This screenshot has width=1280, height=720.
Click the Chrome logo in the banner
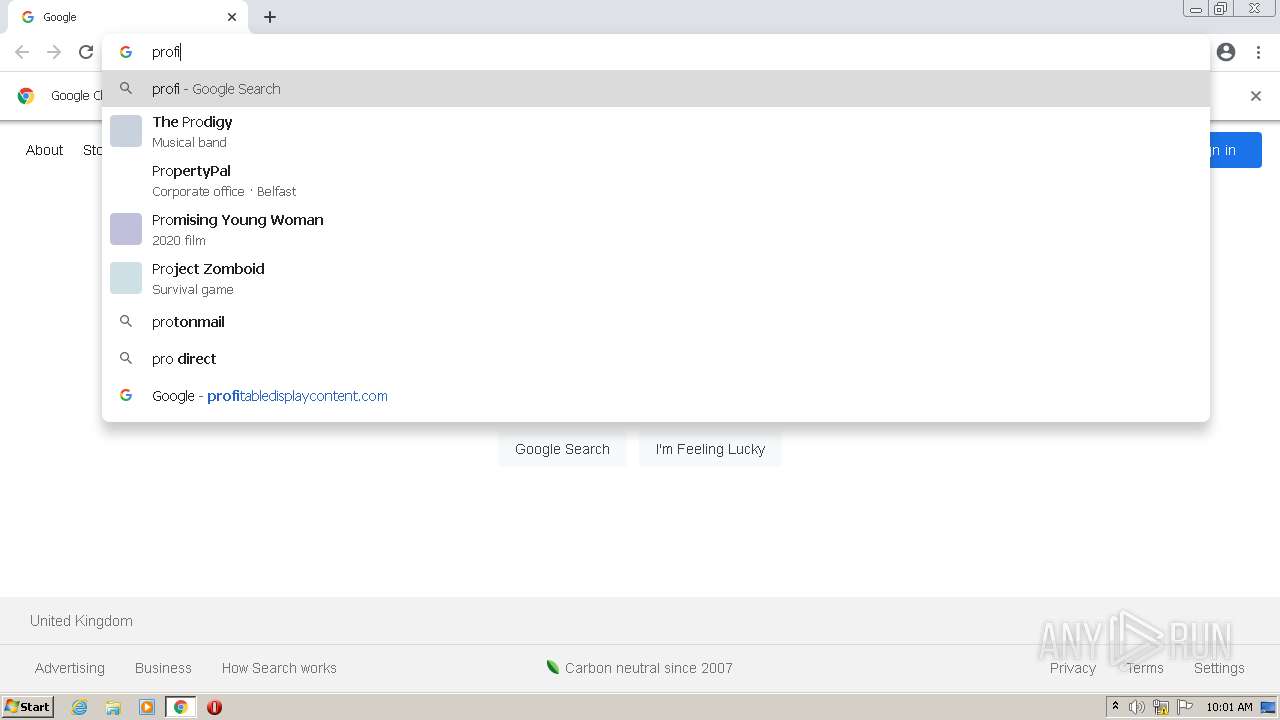tap(26, 96)
